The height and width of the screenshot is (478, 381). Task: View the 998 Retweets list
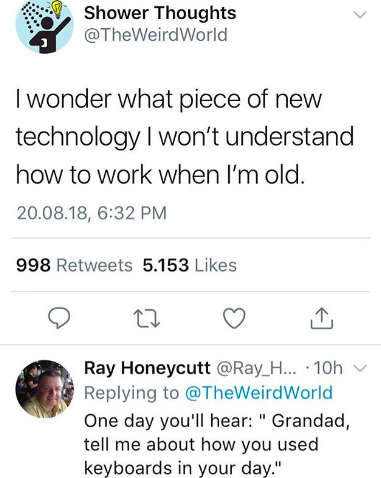click(x=74, y=265)
